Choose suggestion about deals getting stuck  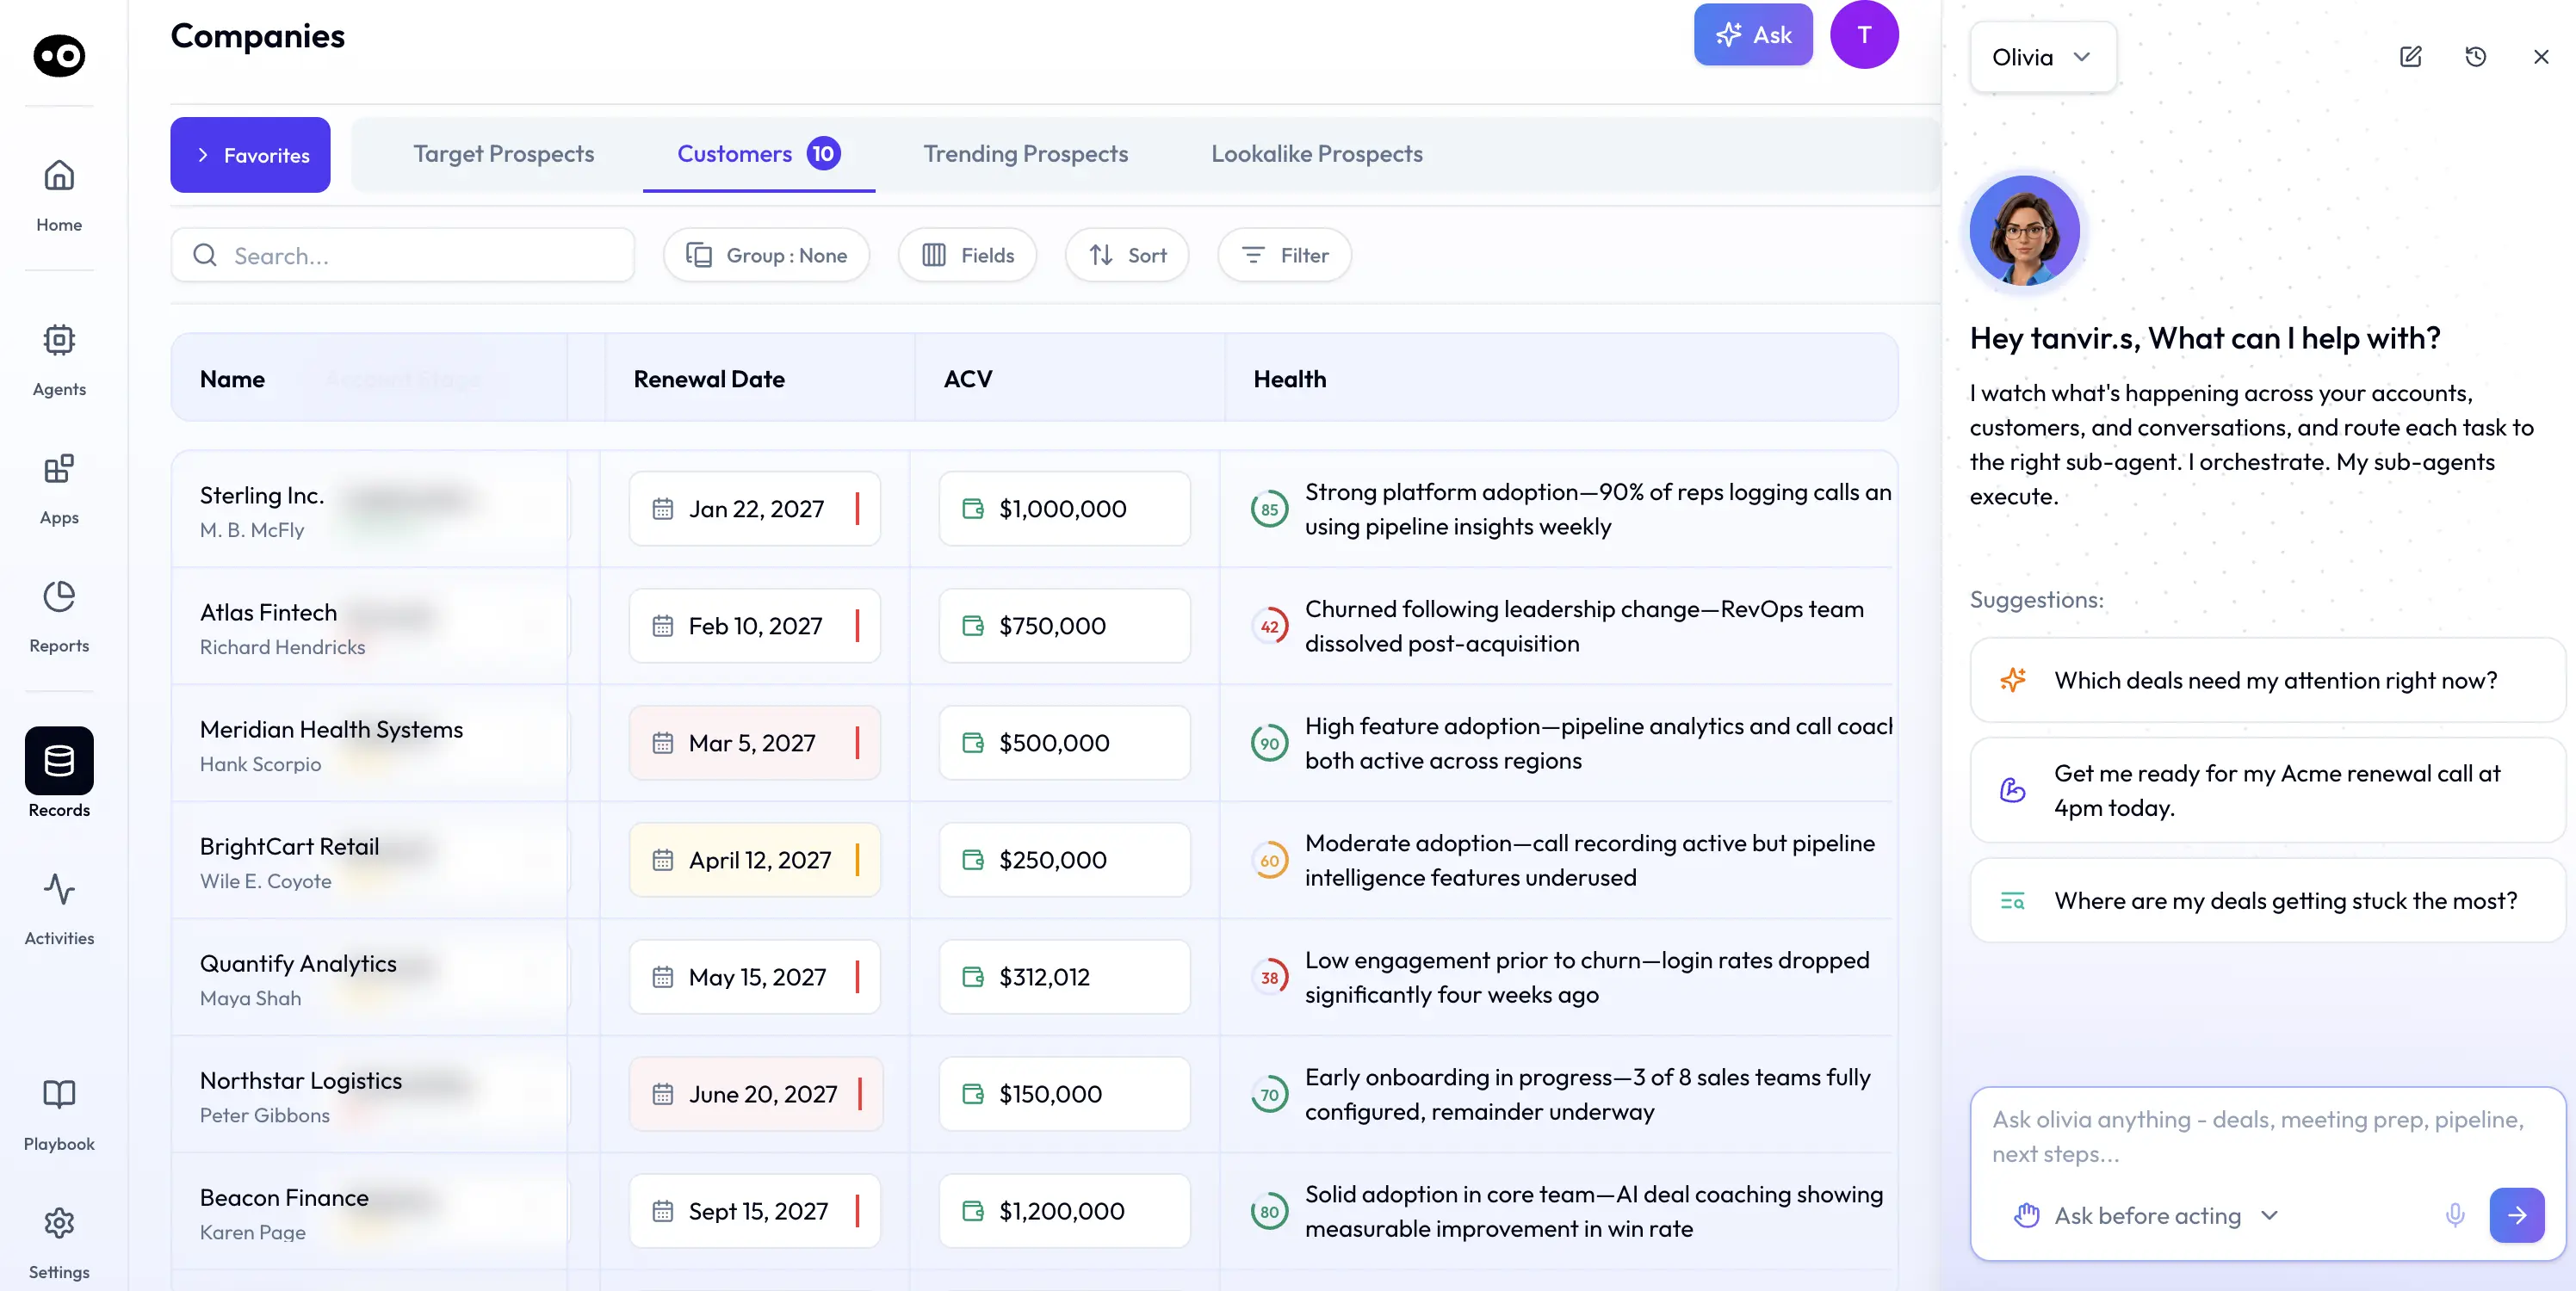(x=2267, y=900)
